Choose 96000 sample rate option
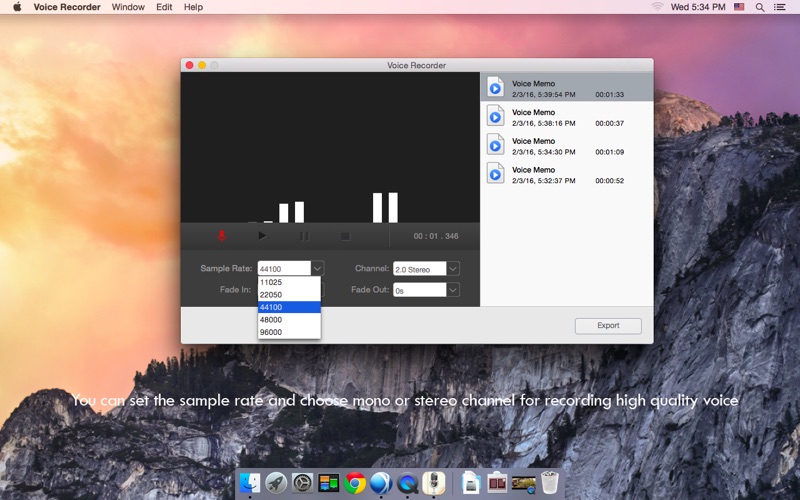 click(x=289, y=332)
